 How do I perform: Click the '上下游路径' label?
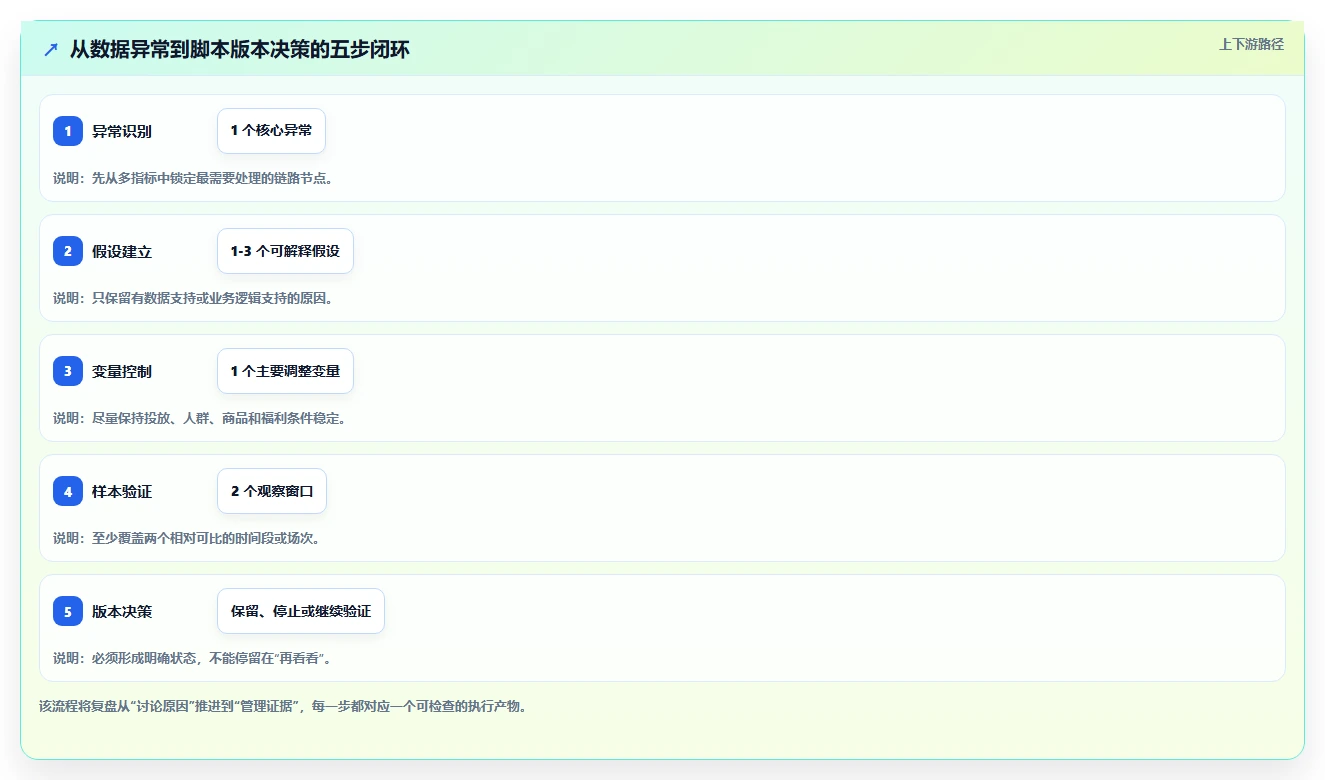[x=1251, y=44]
